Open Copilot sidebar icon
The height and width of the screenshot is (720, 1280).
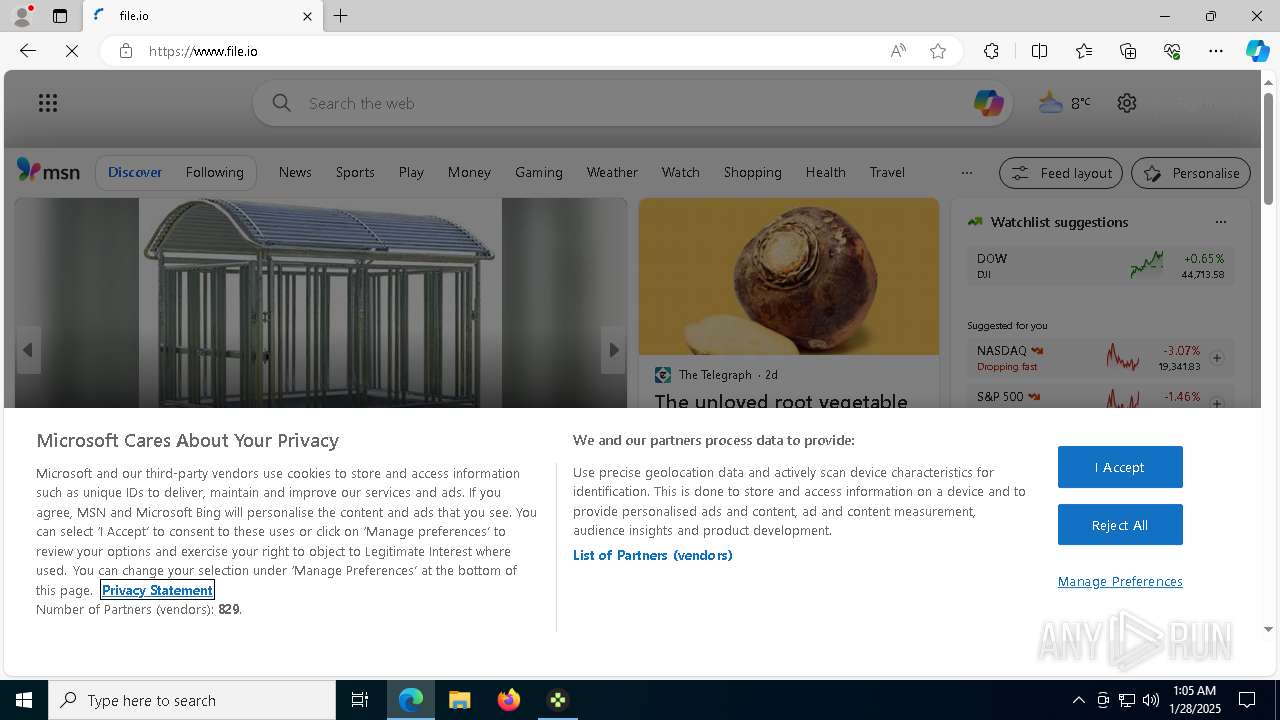(1257, 51)
